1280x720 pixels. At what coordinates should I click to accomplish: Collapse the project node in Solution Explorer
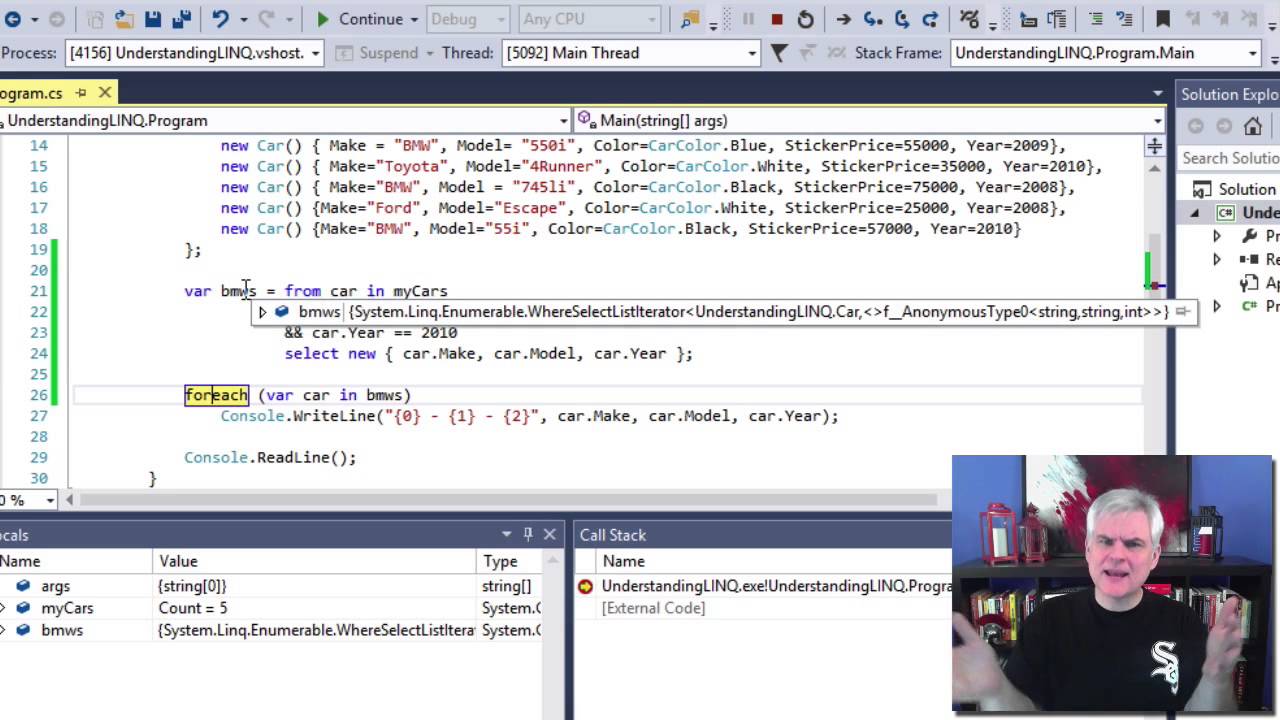pyautogui.click(x=1194, y=213)
